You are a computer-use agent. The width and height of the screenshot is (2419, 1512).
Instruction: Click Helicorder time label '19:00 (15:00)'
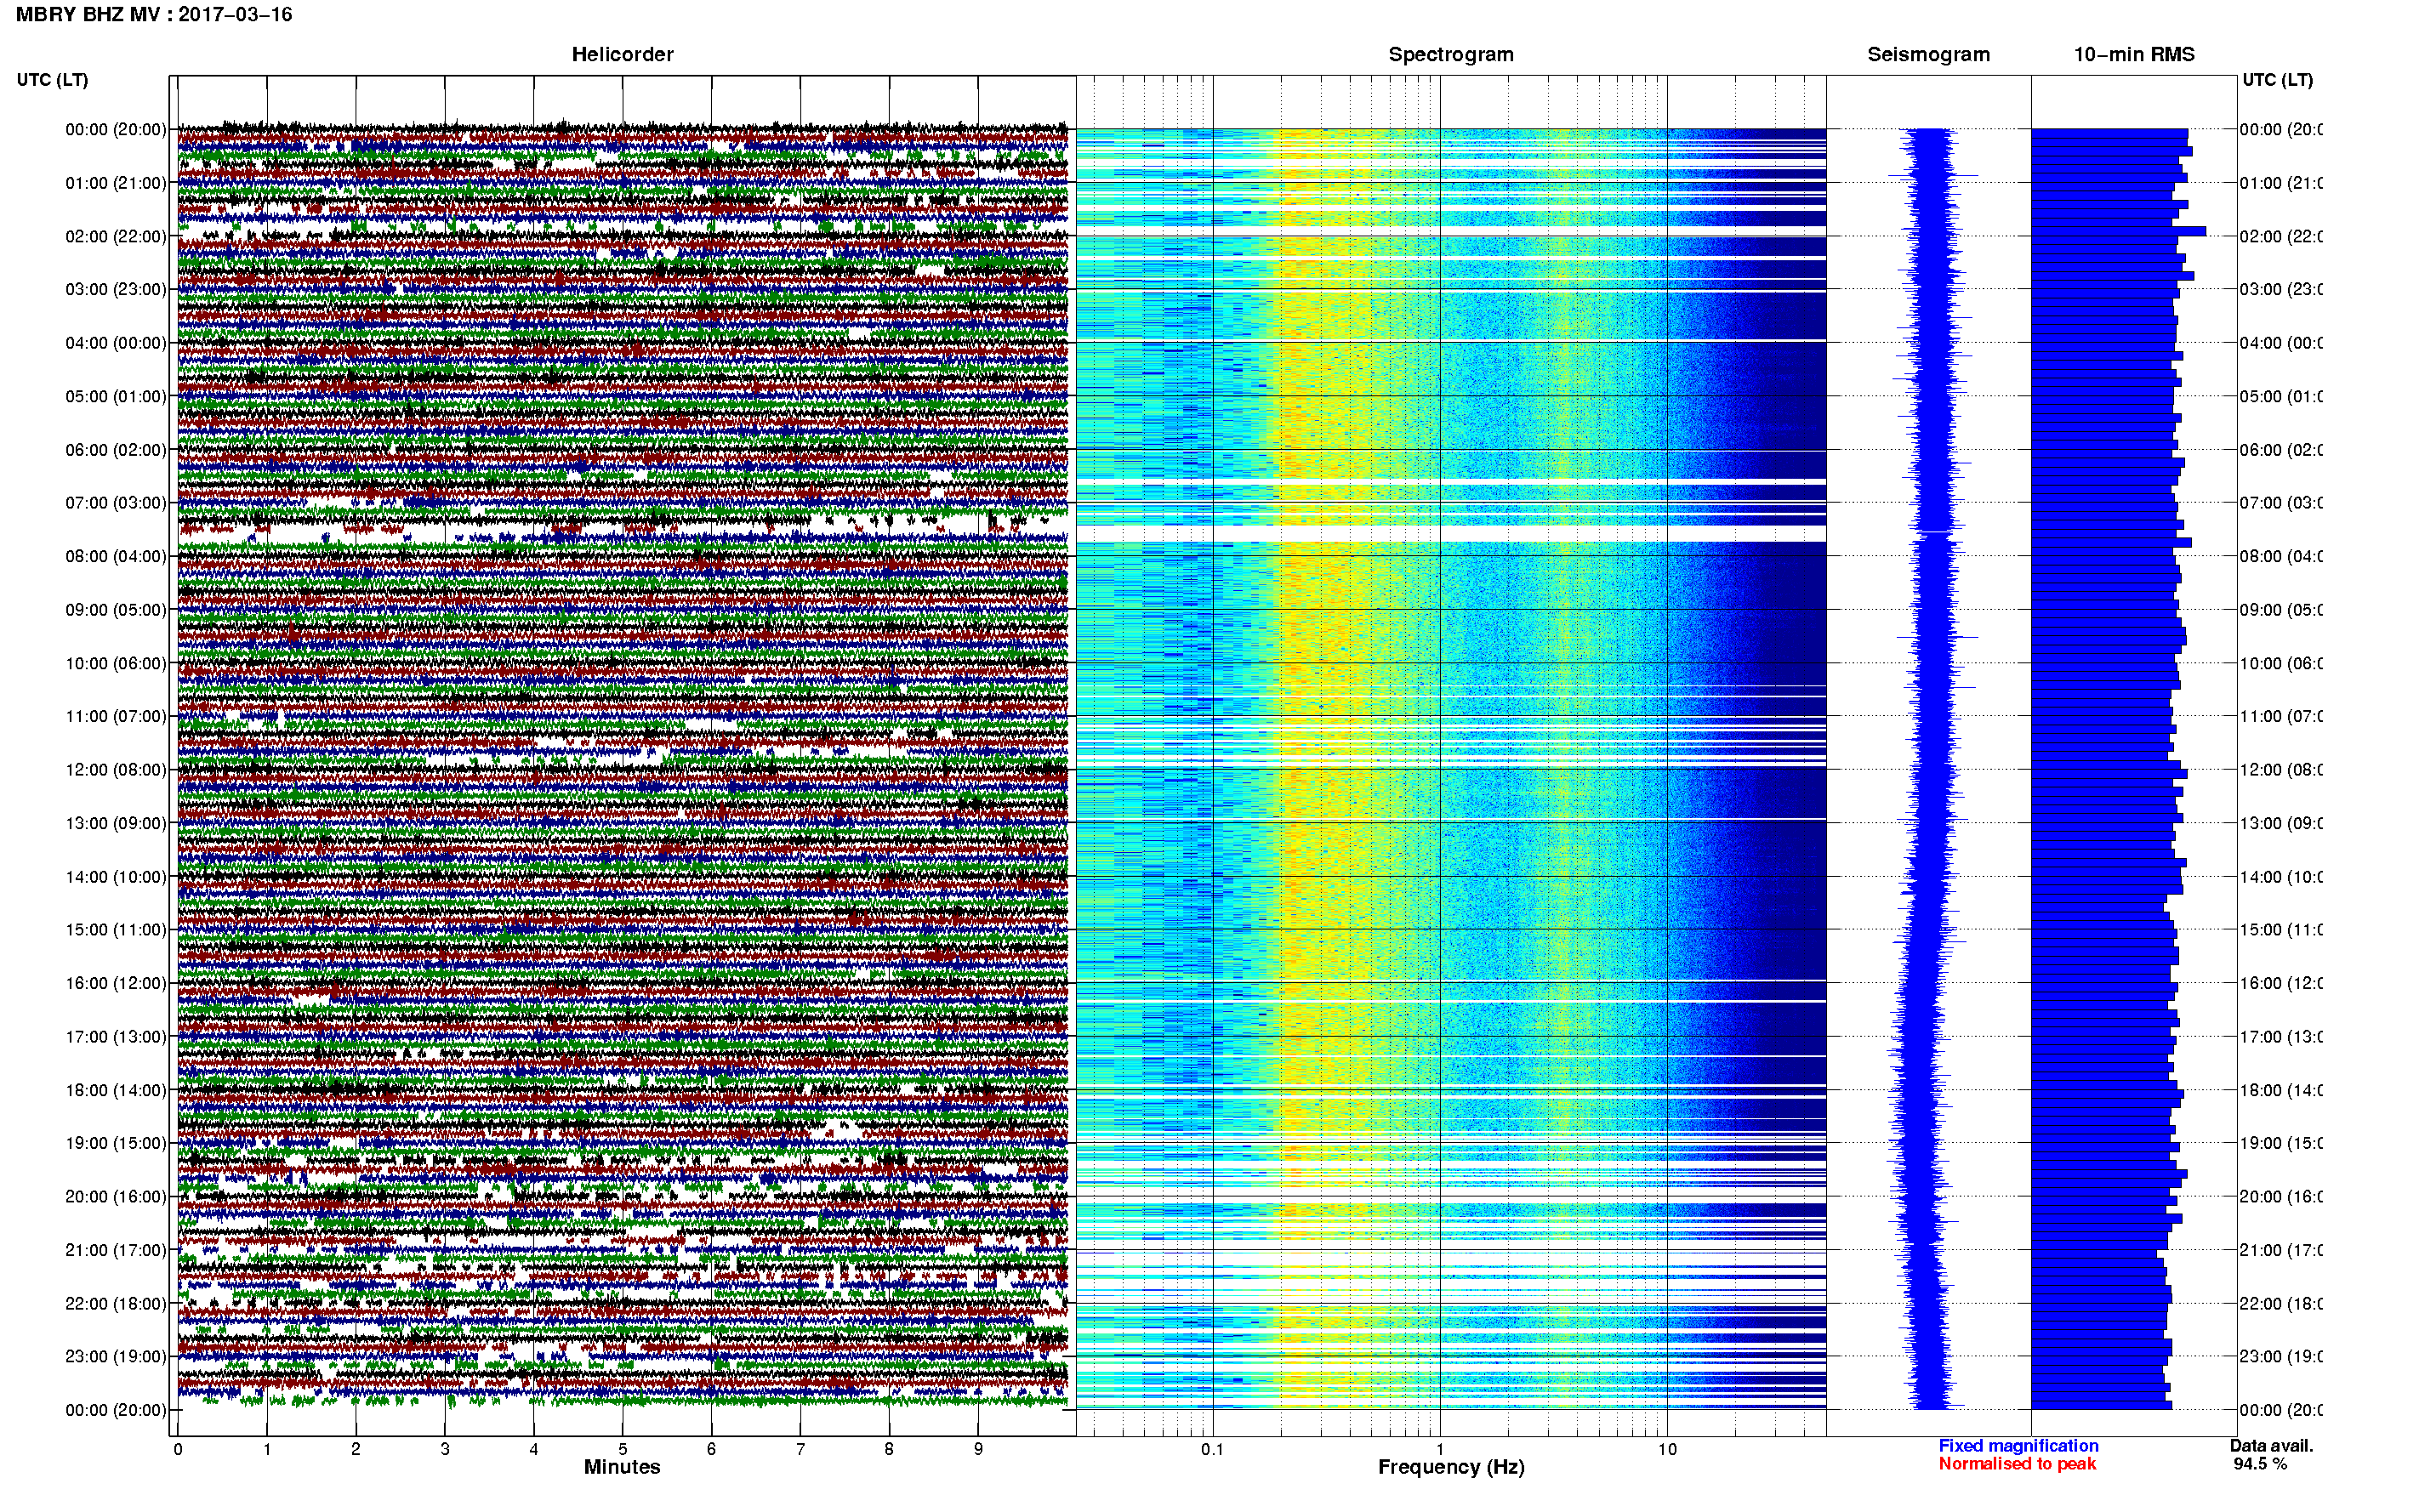coord(116,1143)
